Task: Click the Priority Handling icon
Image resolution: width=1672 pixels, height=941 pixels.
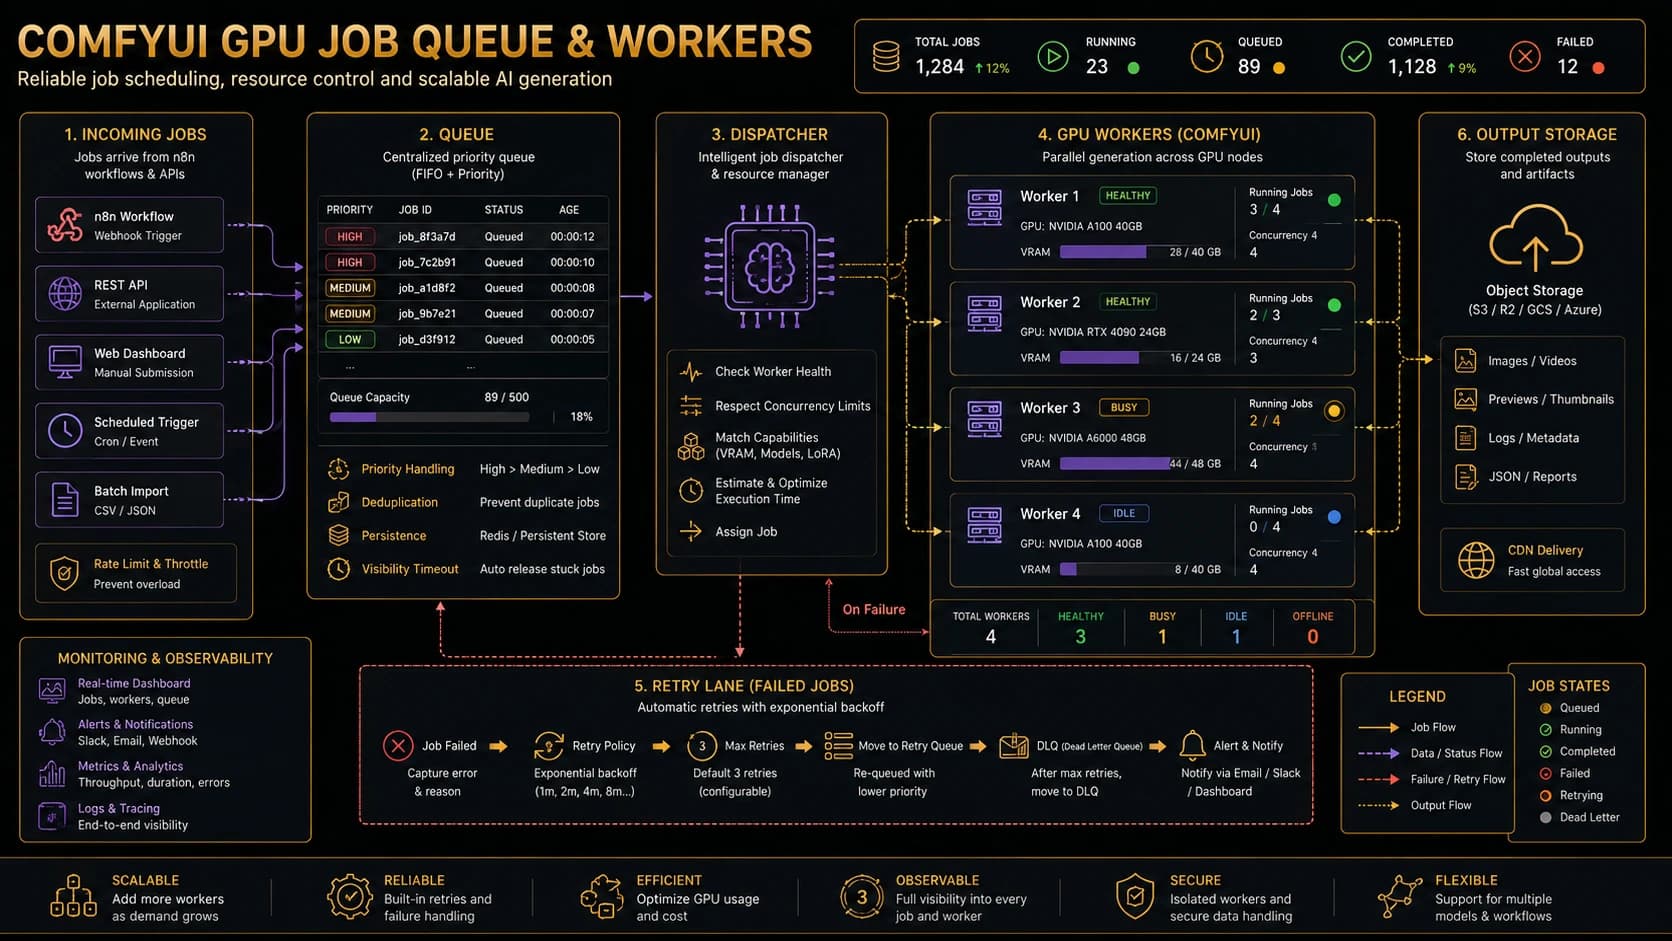Action: point(339,469)
